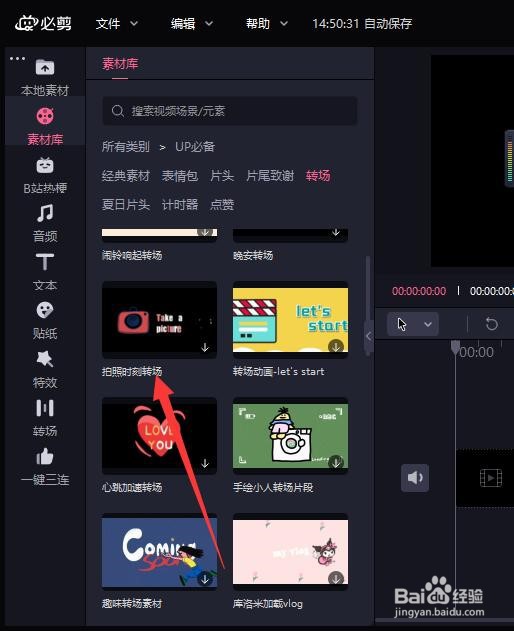Viewport: 514px width, 631px height.
Task: Click the 晚安转场 label text
Action: point(253,255)
